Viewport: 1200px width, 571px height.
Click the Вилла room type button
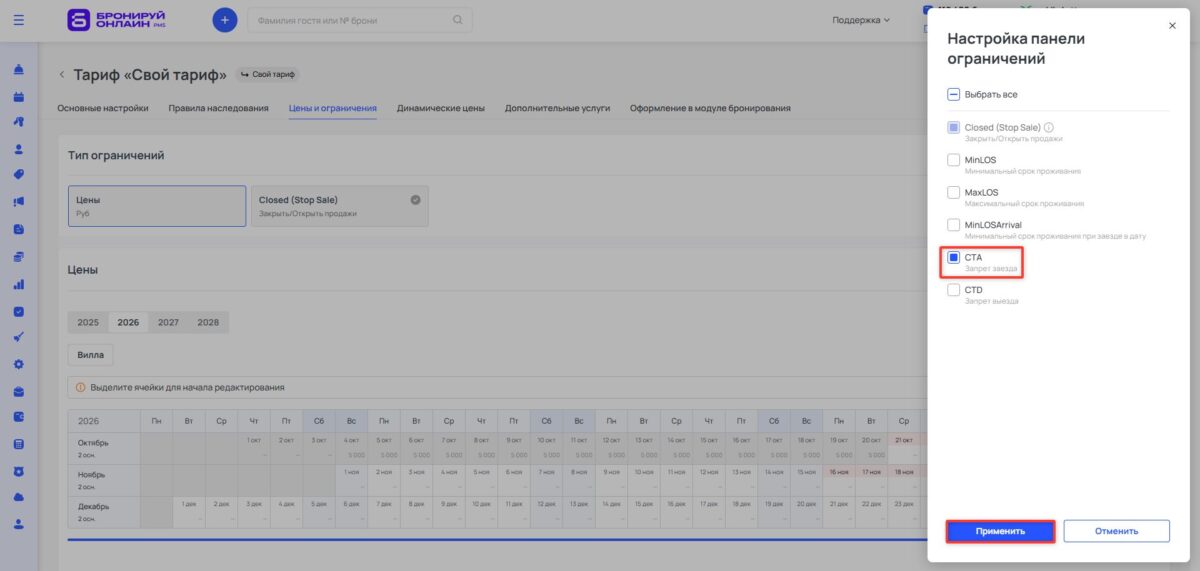[91, 355]
